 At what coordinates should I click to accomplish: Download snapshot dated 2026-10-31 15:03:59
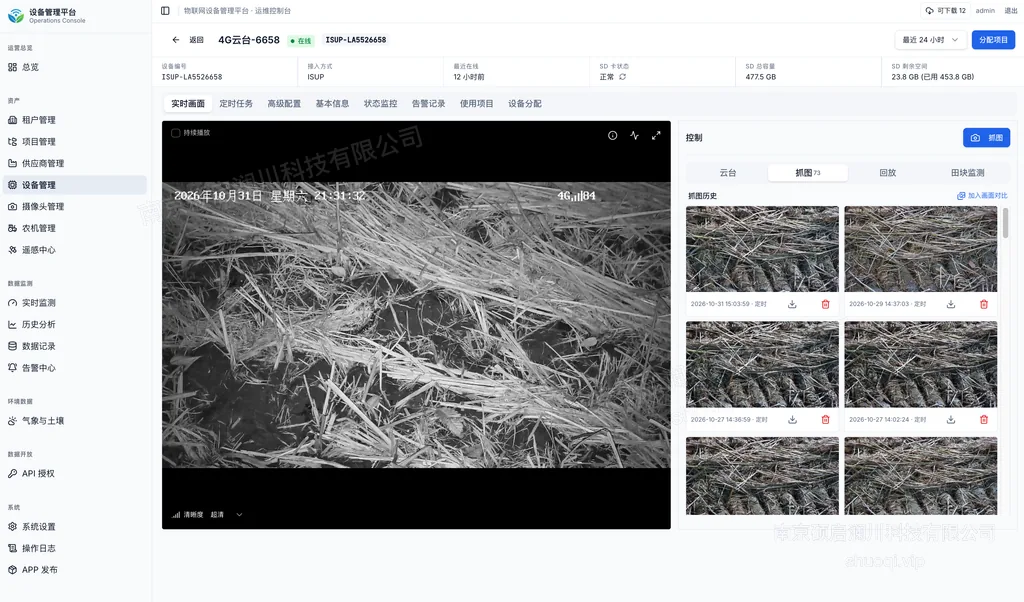point(792,304)
